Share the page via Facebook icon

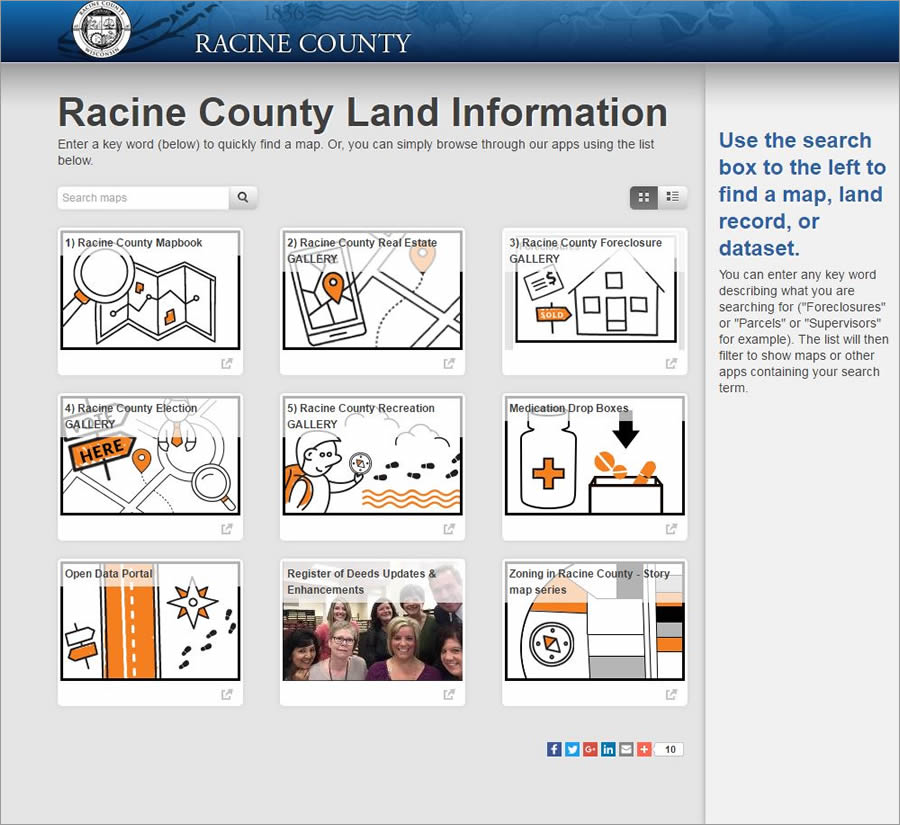(x=554, y=748)
